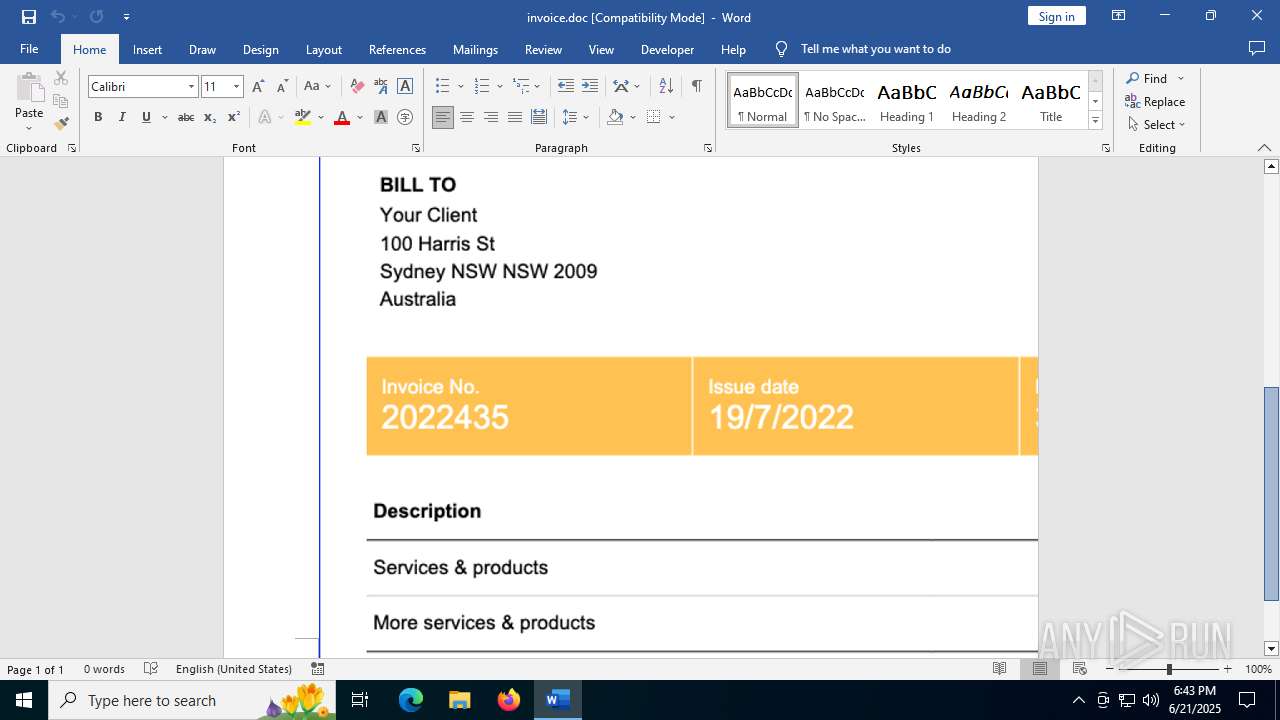The width and height of the screenshot is (1280, 720).
Task: Open the Borders dropdown arrow
Action: click(x=672, y=117)
